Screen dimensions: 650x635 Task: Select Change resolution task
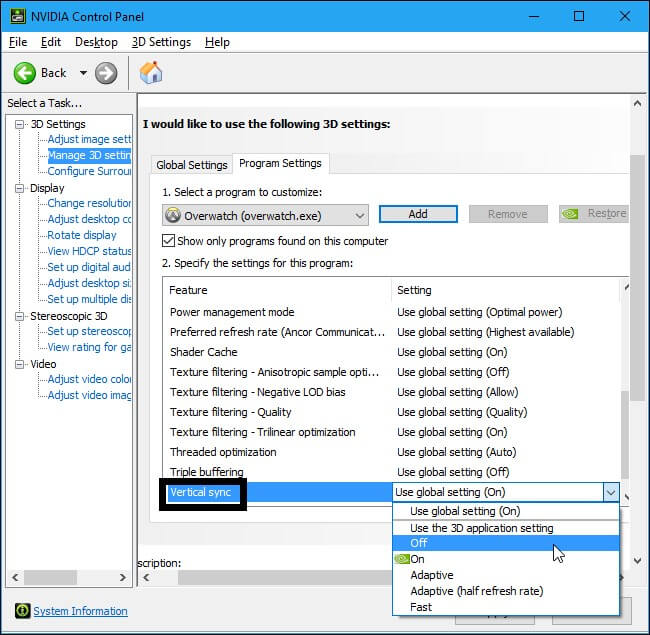[89, 203]
